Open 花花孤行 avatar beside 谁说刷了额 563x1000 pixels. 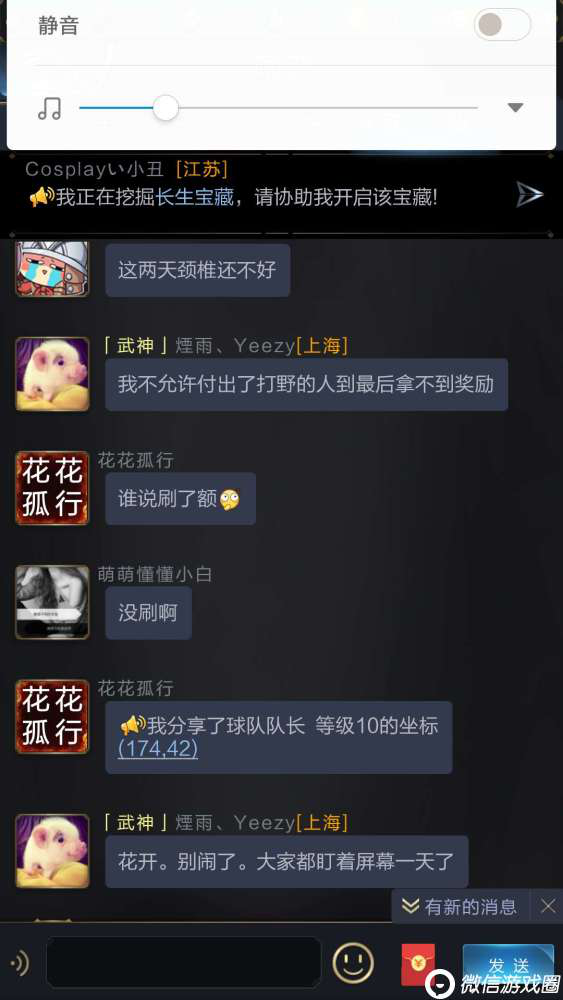pyautogui.click(x=52, y=488)
